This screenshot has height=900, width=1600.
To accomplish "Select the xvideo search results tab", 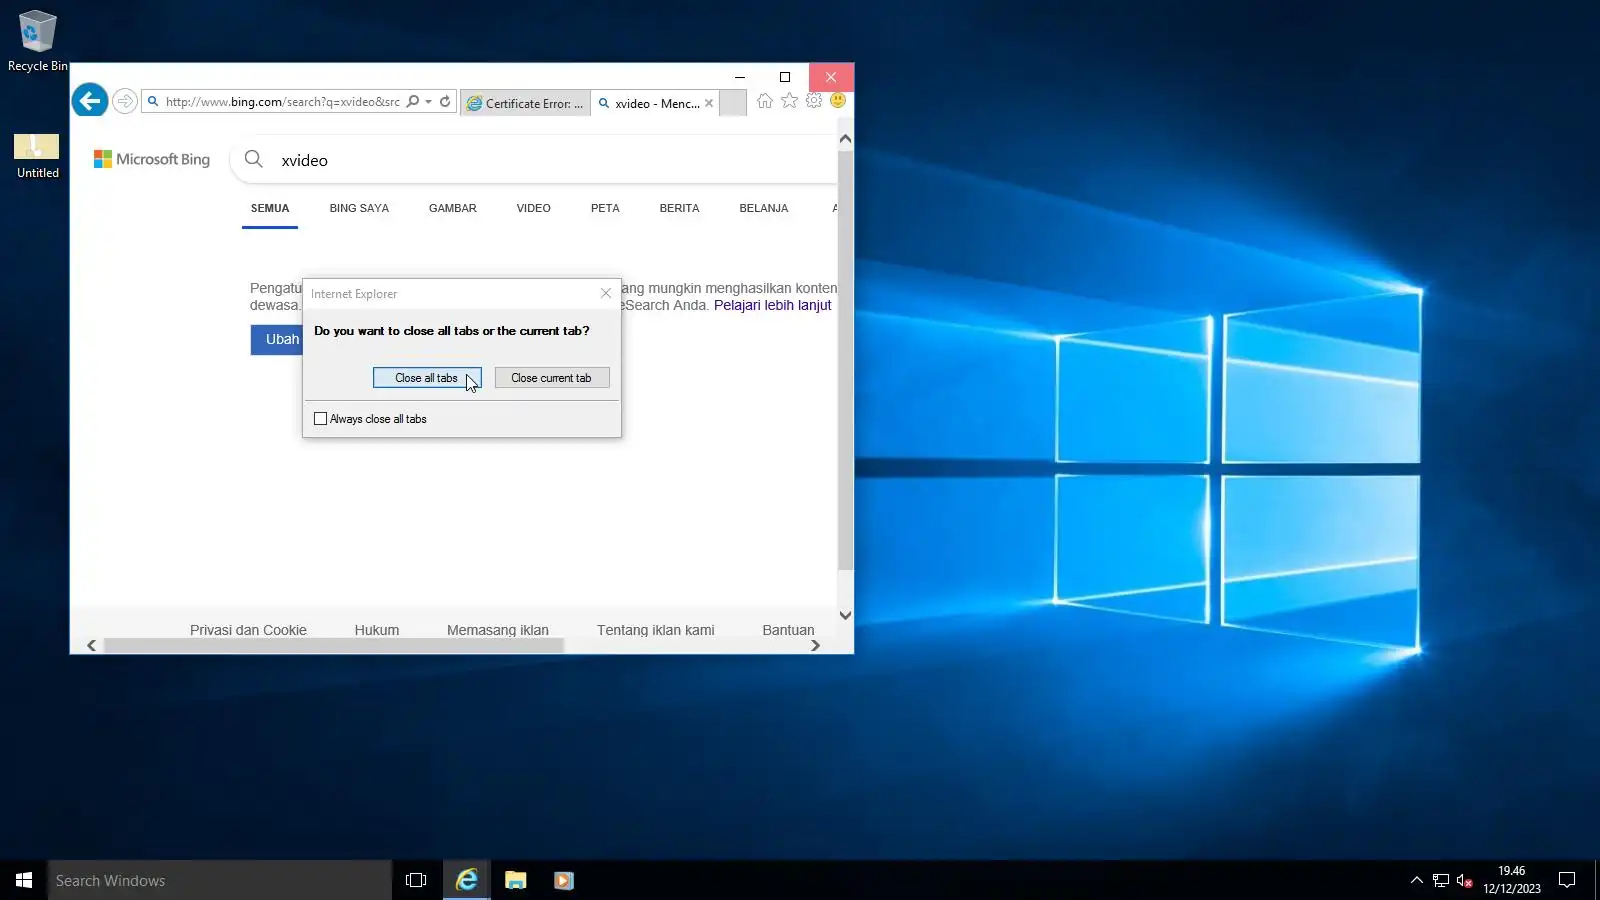I will [650, 103].
